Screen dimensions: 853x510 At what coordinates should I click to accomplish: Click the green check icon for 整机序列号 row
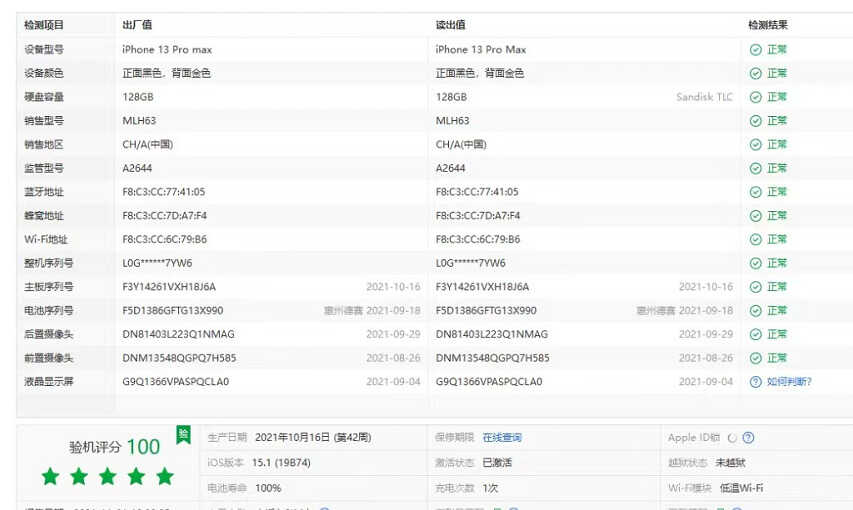click(756, 263)
